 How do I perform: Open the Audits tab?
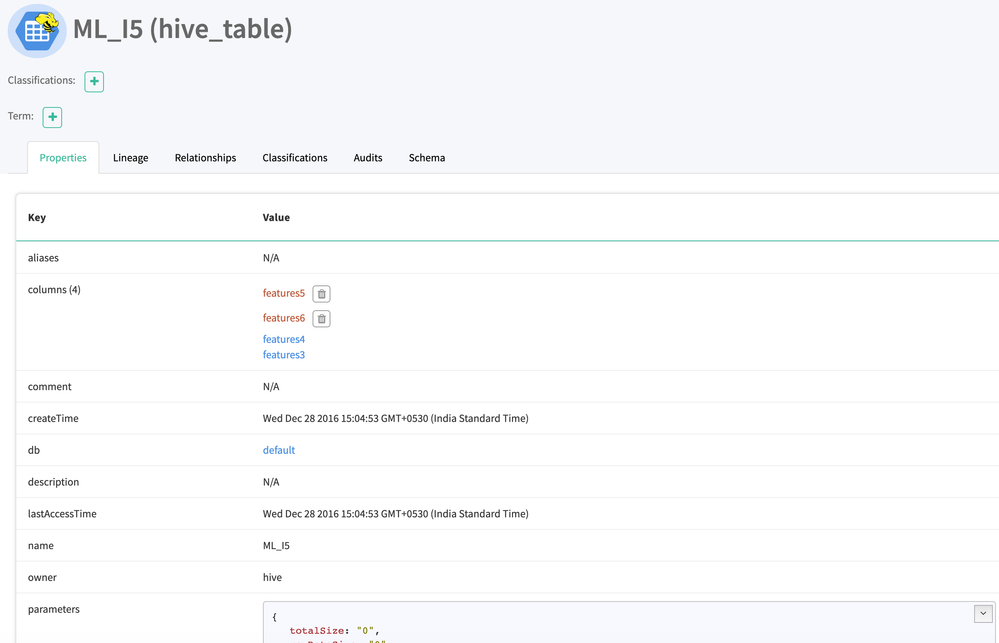(x=368, y=157)
